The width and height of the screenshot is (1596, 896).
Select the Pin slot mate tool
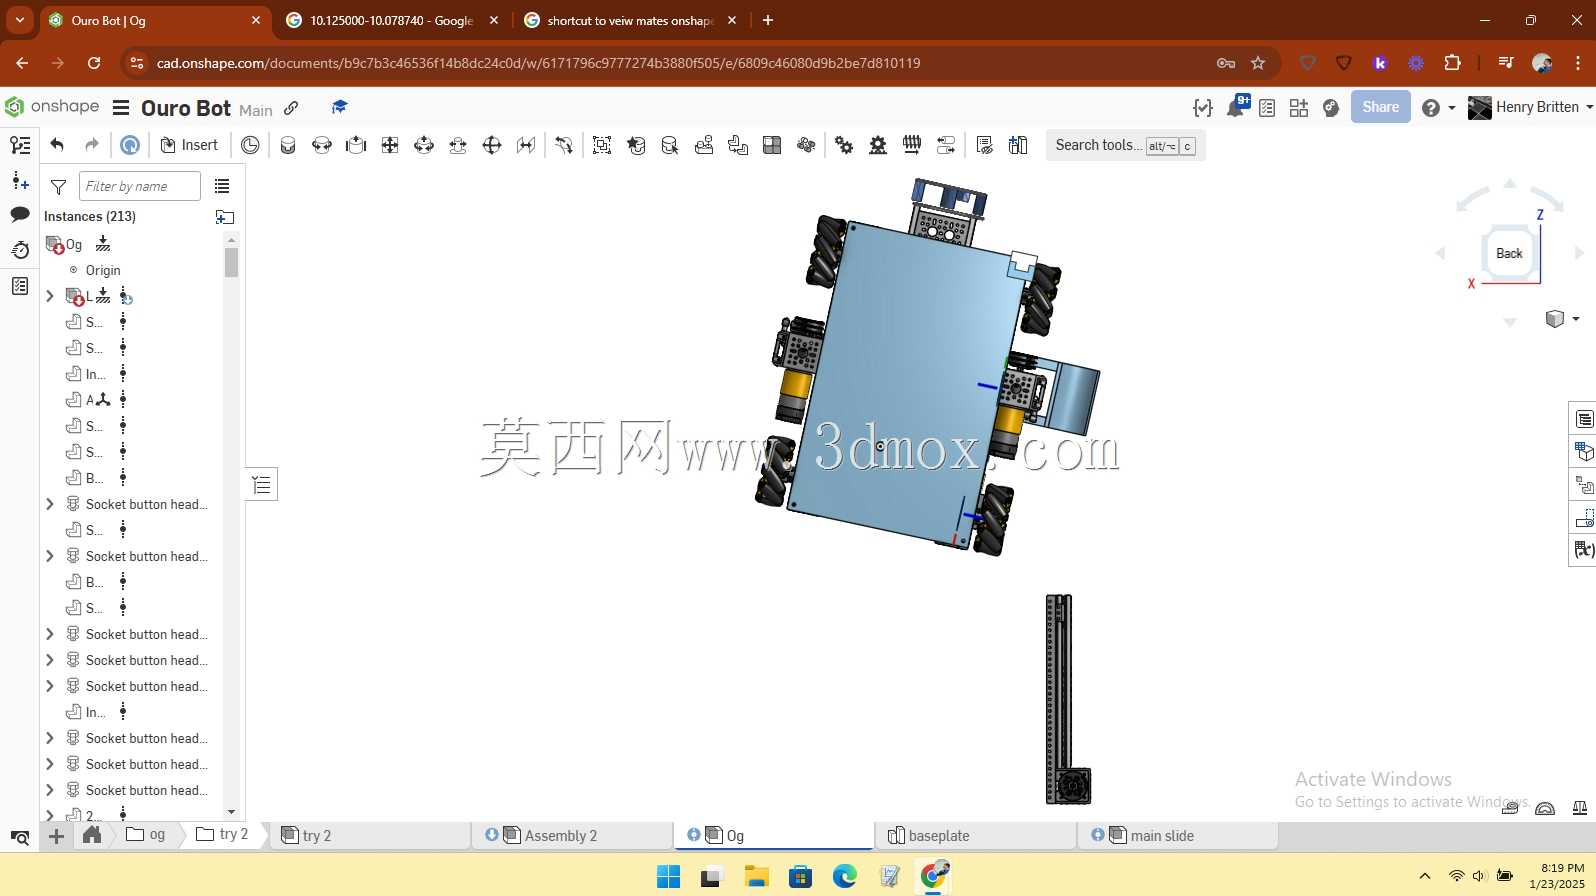pyautogui.click(x=458, y=145)
